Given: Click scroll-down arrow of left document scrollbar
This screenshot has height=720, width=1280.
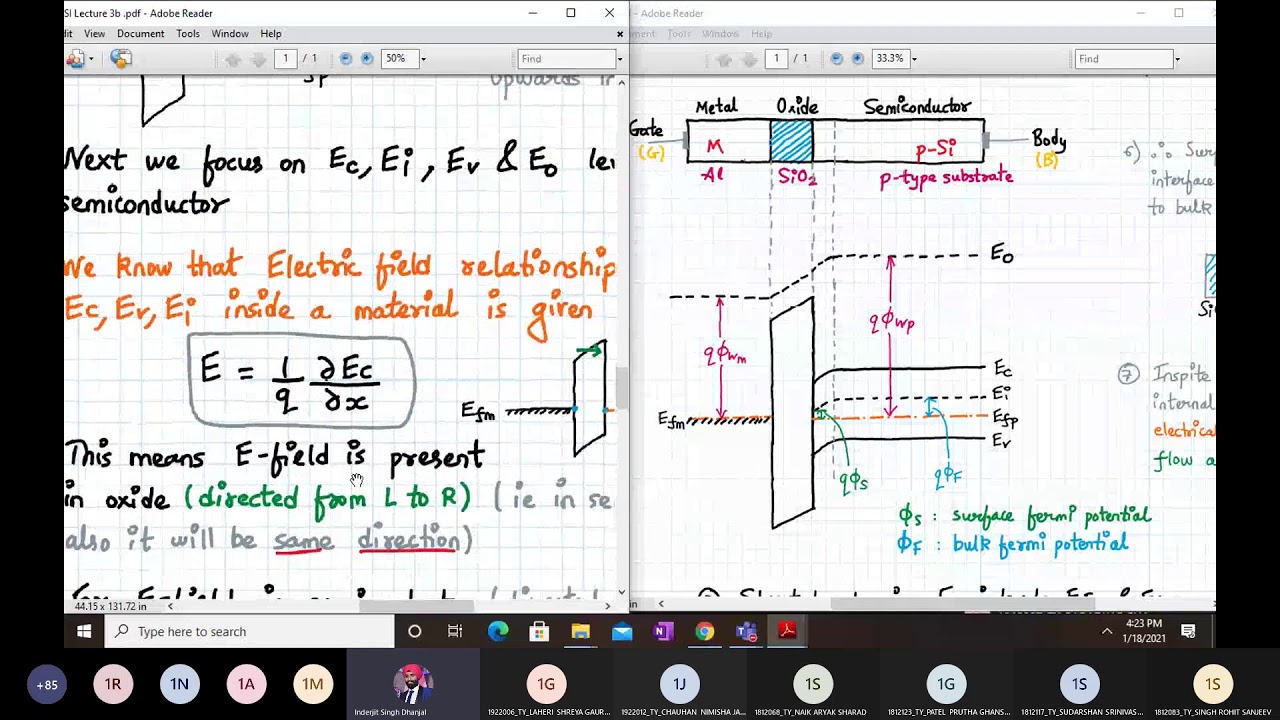Looking at the screenshot, I should pyautogui.click(x=621, y=592).
